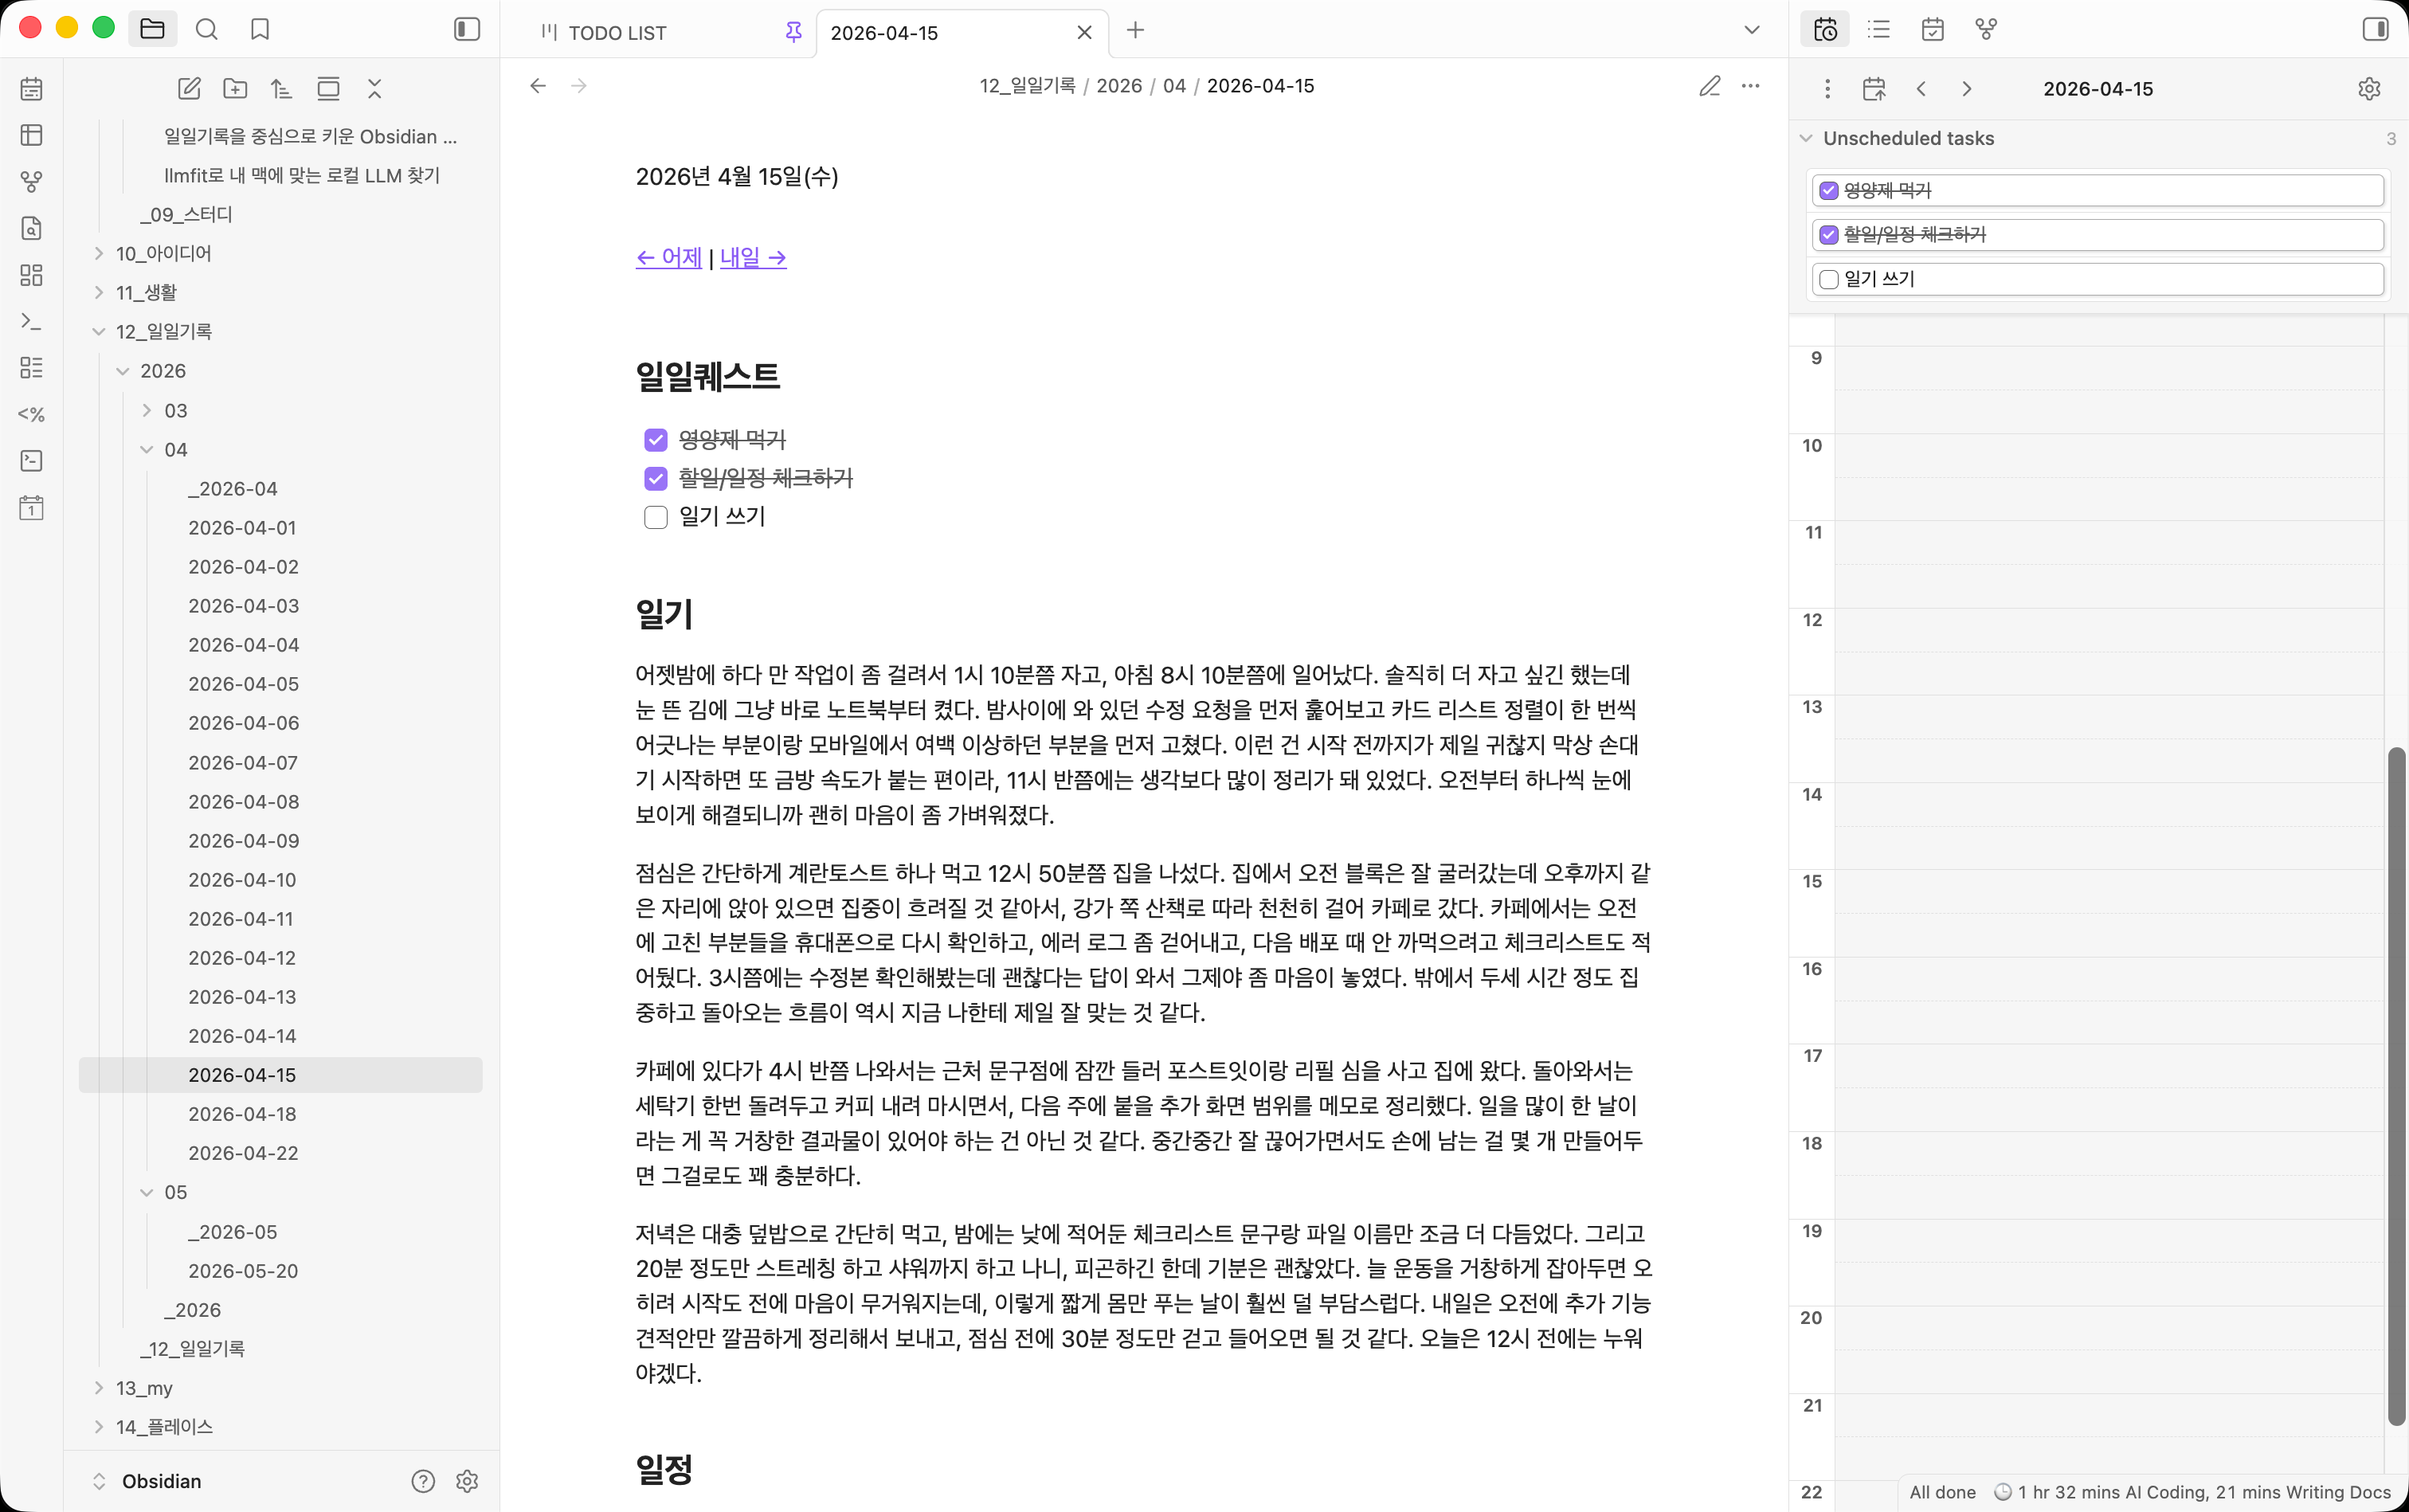Toggle editing mode with the pencil icon

pyautogui.click(x=1709, y=87)
